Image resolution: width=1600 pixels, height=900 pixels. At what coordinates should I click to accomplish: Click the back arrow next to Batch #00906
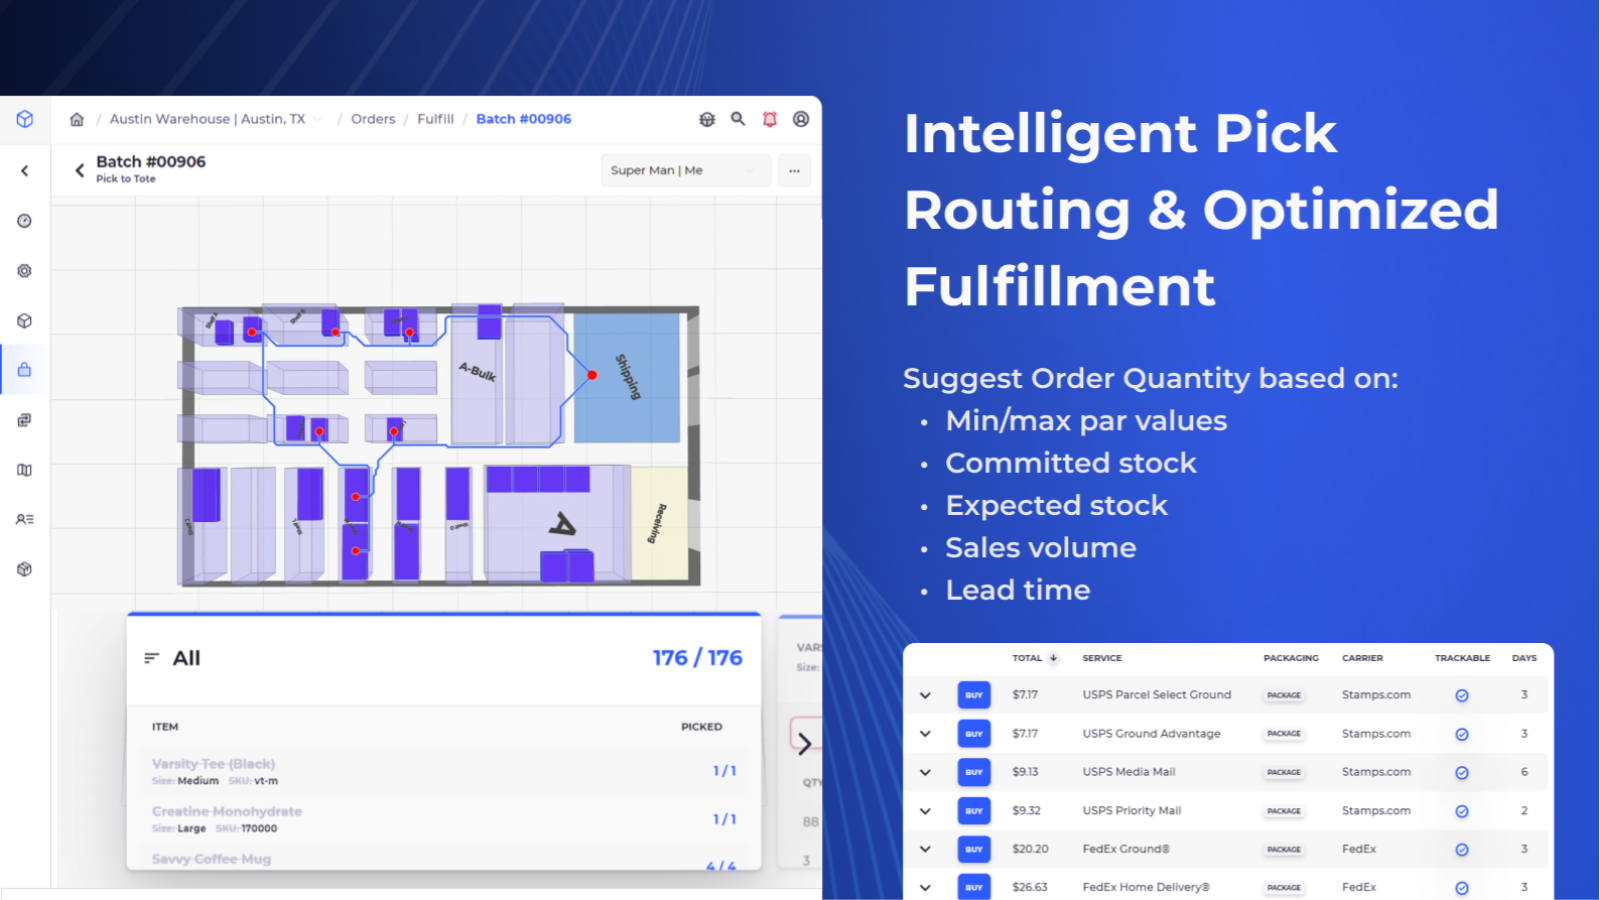[79, 170]
